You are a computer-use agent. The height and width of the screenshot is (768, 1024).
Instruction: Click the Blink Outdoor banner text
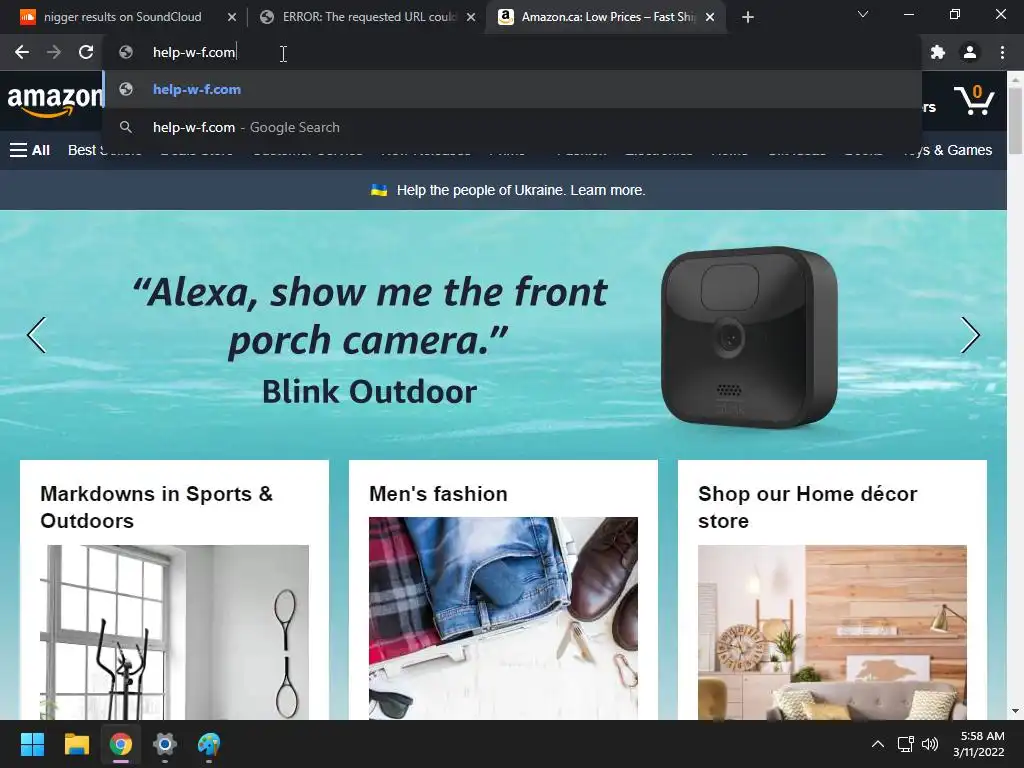[370, 392]
